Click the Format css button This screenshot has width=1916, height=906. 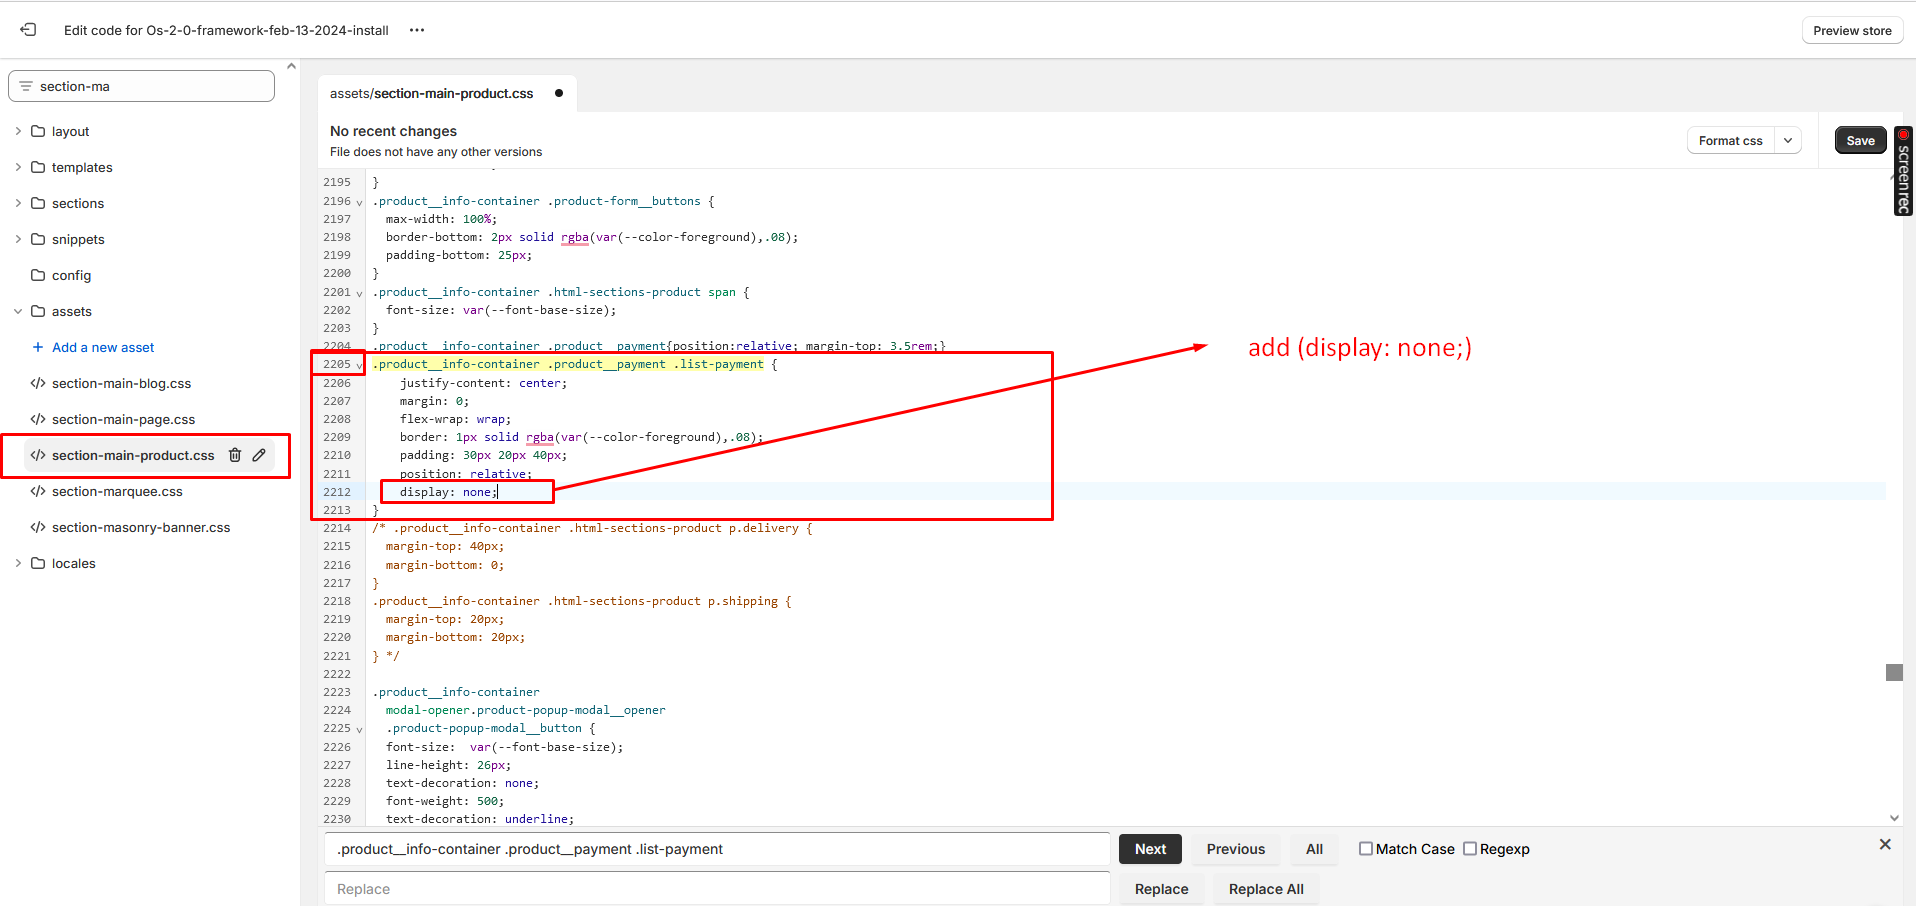(x=1730, y=141)
